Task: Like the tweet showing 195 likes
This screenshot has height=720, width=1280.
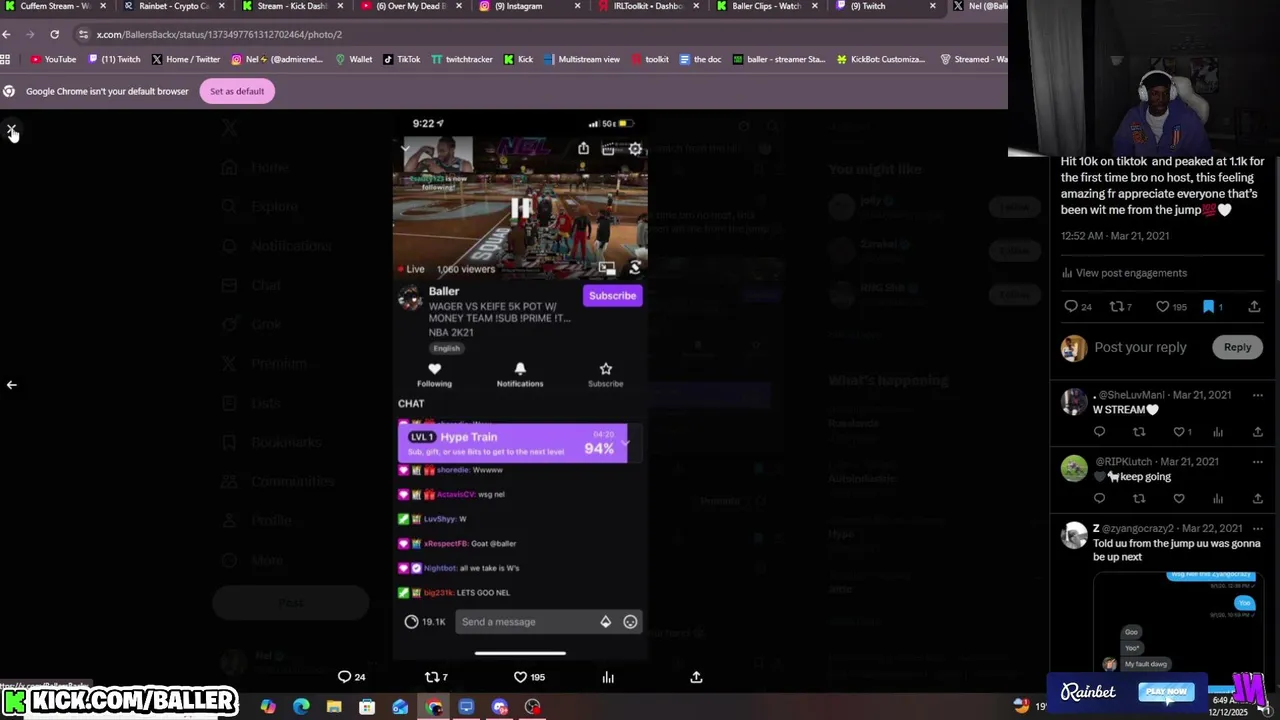Action: click(x=1170, y=307)
